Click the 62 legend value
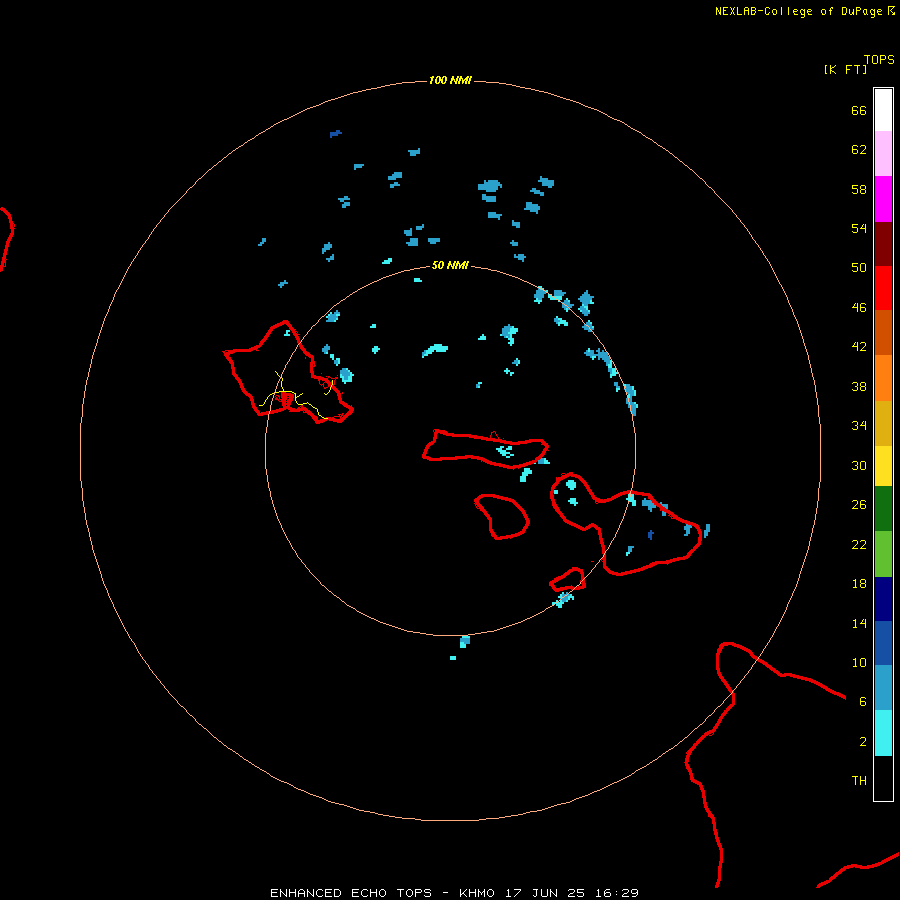 pyautogui.click(x=859, y=150)
